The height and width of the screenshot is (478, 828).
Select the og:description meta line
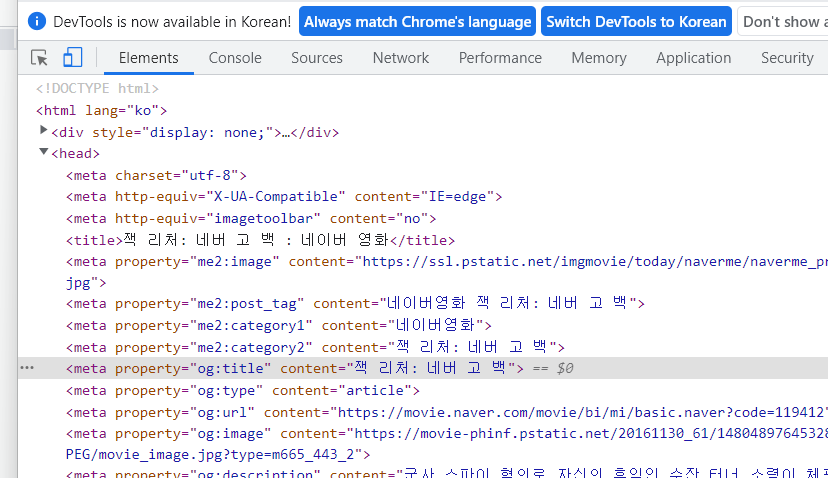pyautogui.click(x=446, y=473)
